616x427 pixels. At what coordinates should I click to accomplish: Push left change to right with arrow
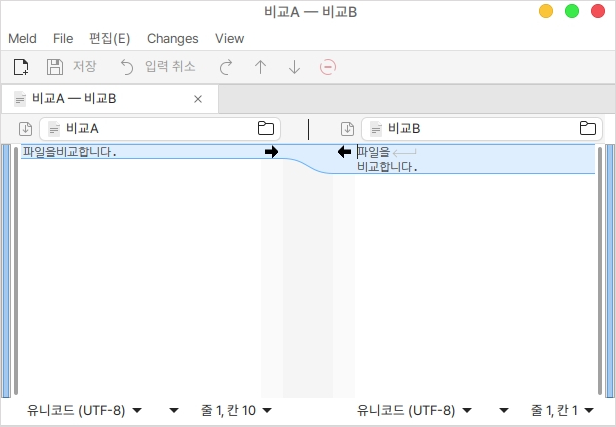271,152
